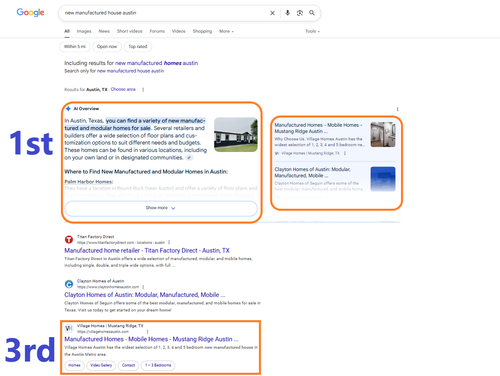Open more options for Titan Factory result
This screenshot has height=376, width=500.
pyautogui.click(x=169, y=242)
